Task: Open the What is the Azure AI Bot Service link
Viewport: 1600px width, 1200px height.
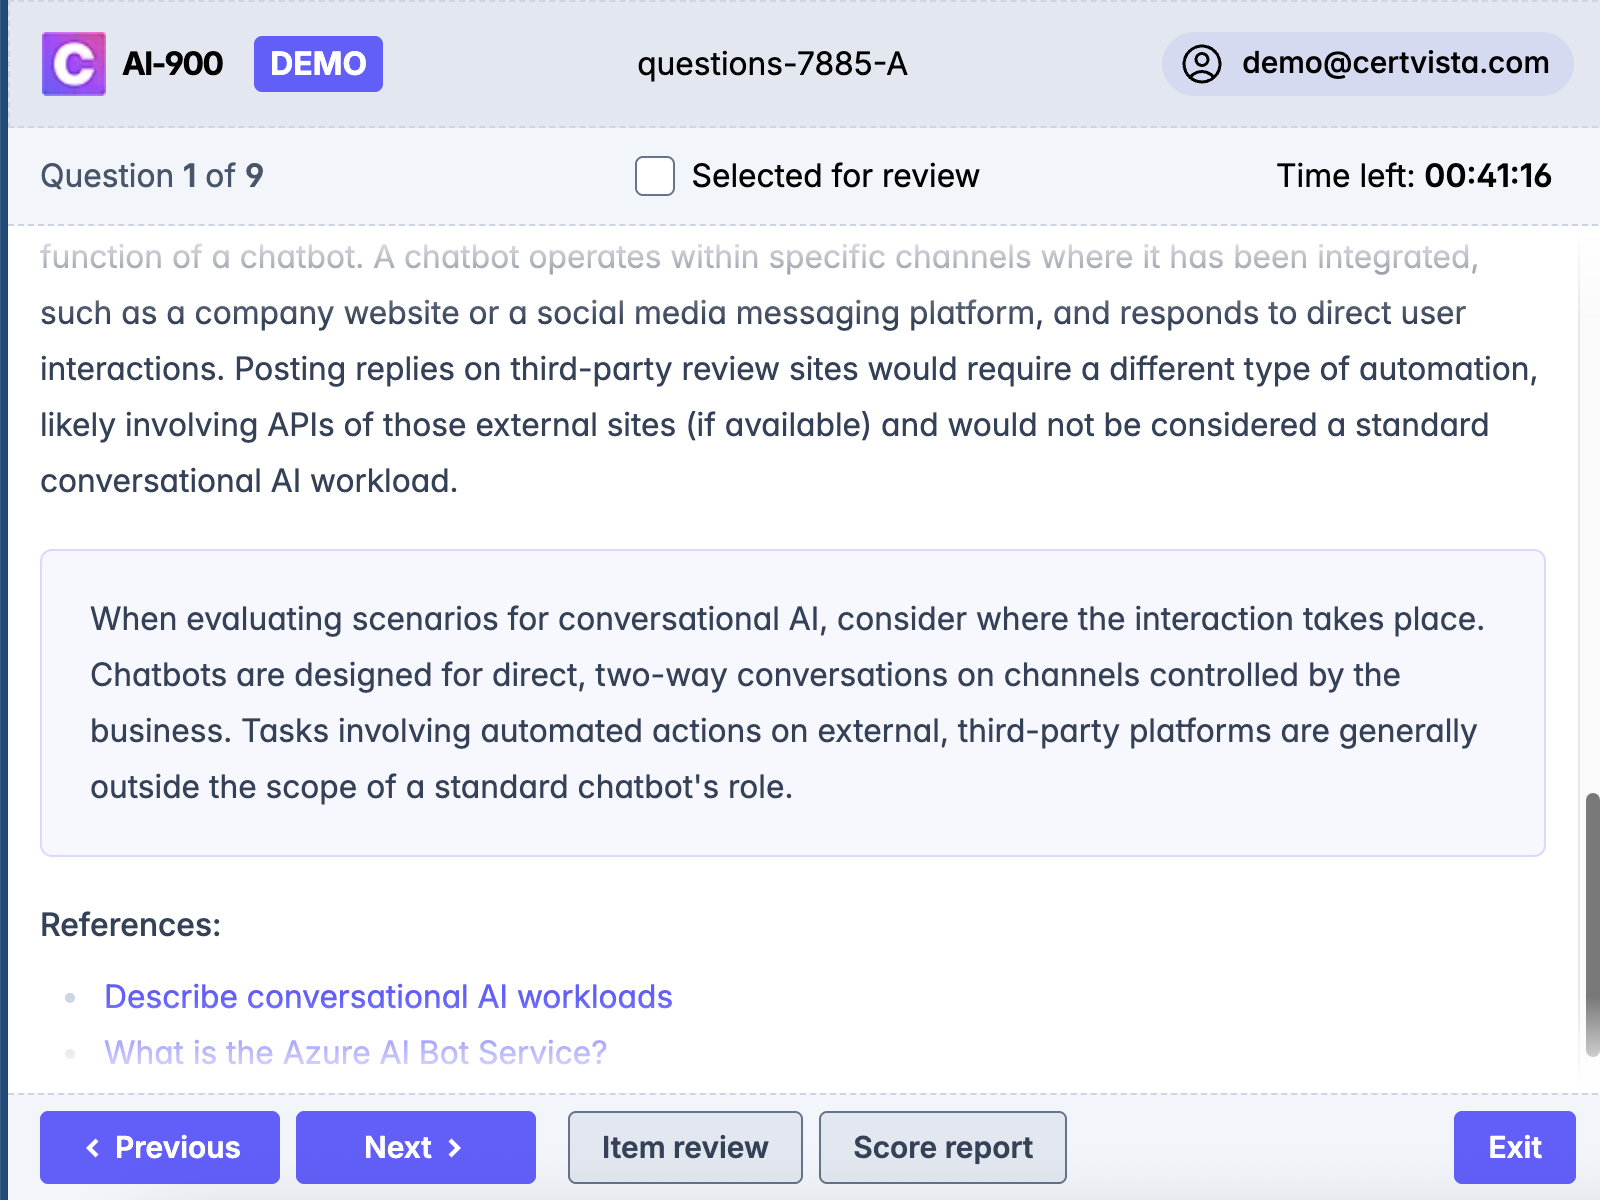Action: point(355,1052)
